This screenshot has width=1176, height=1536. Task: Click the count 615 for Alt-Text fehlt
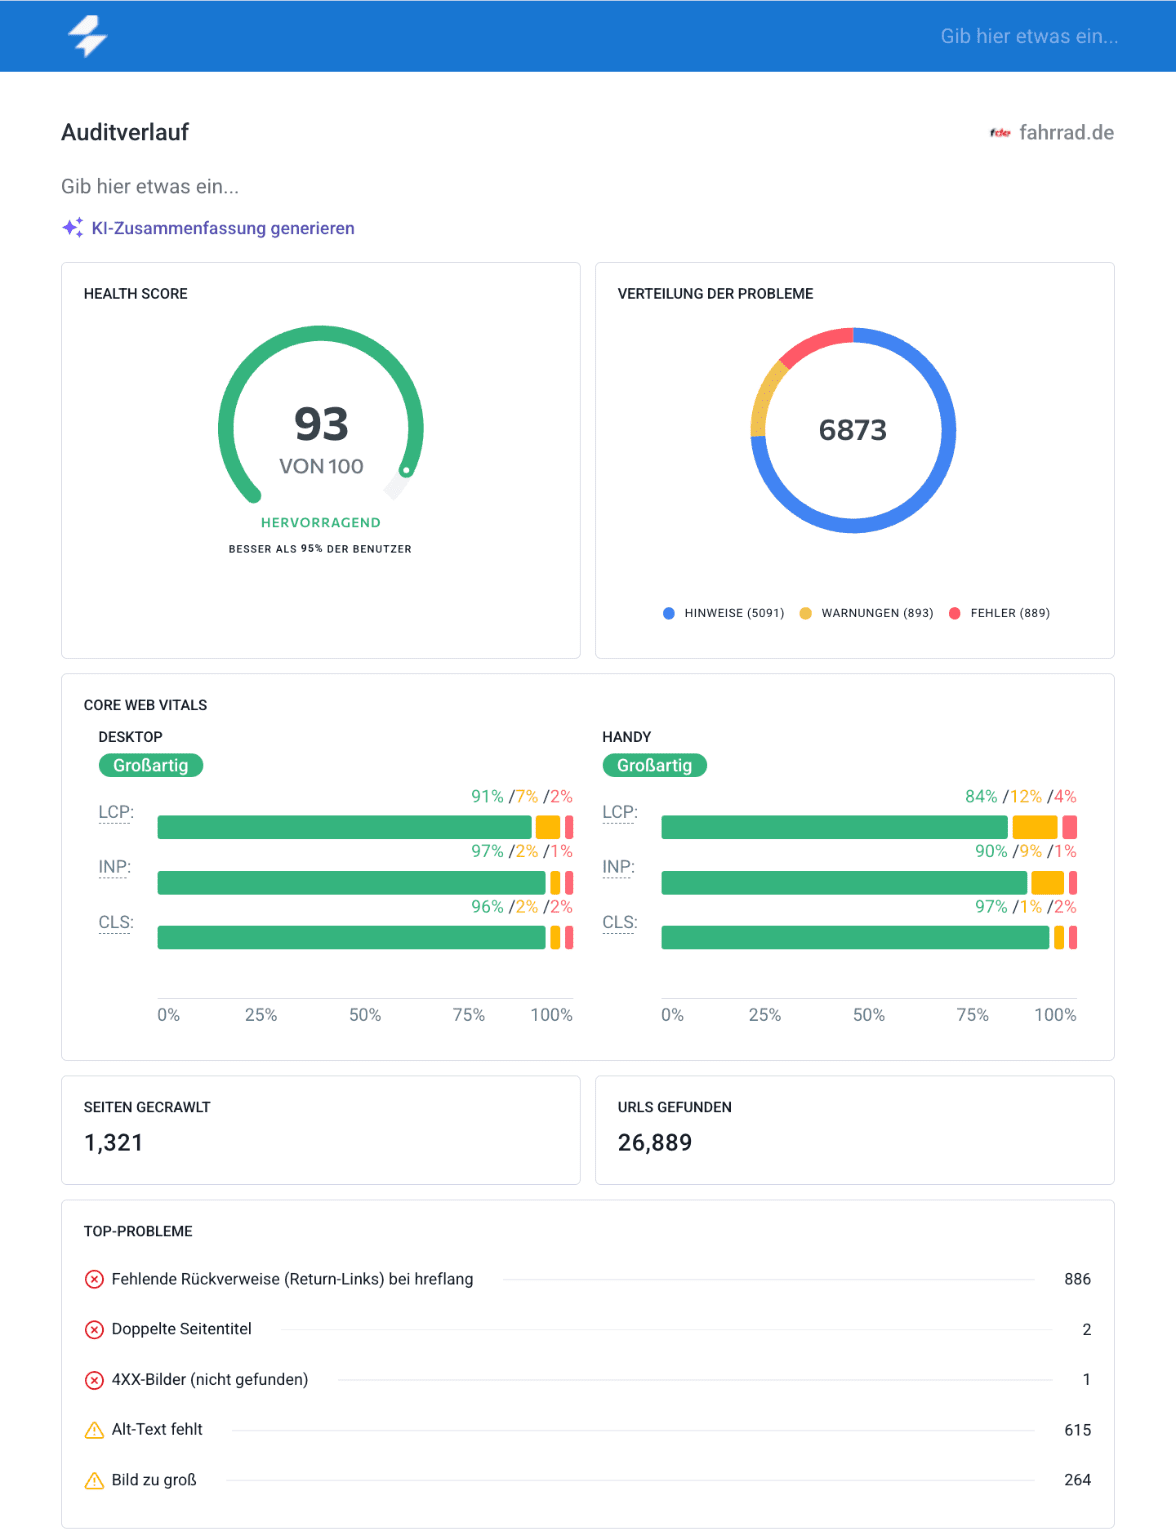click(1078, 1430)
